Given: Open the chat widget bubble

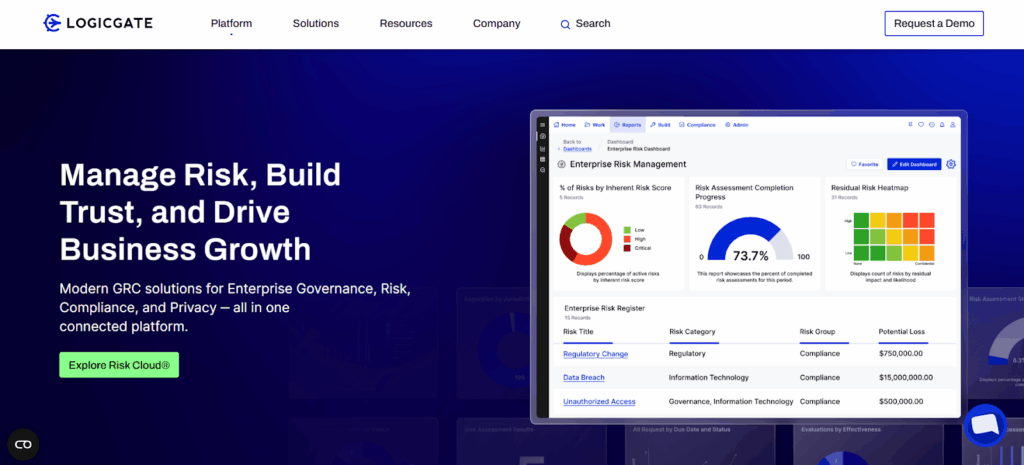Looking at the screenshot, I should point(985,425).
